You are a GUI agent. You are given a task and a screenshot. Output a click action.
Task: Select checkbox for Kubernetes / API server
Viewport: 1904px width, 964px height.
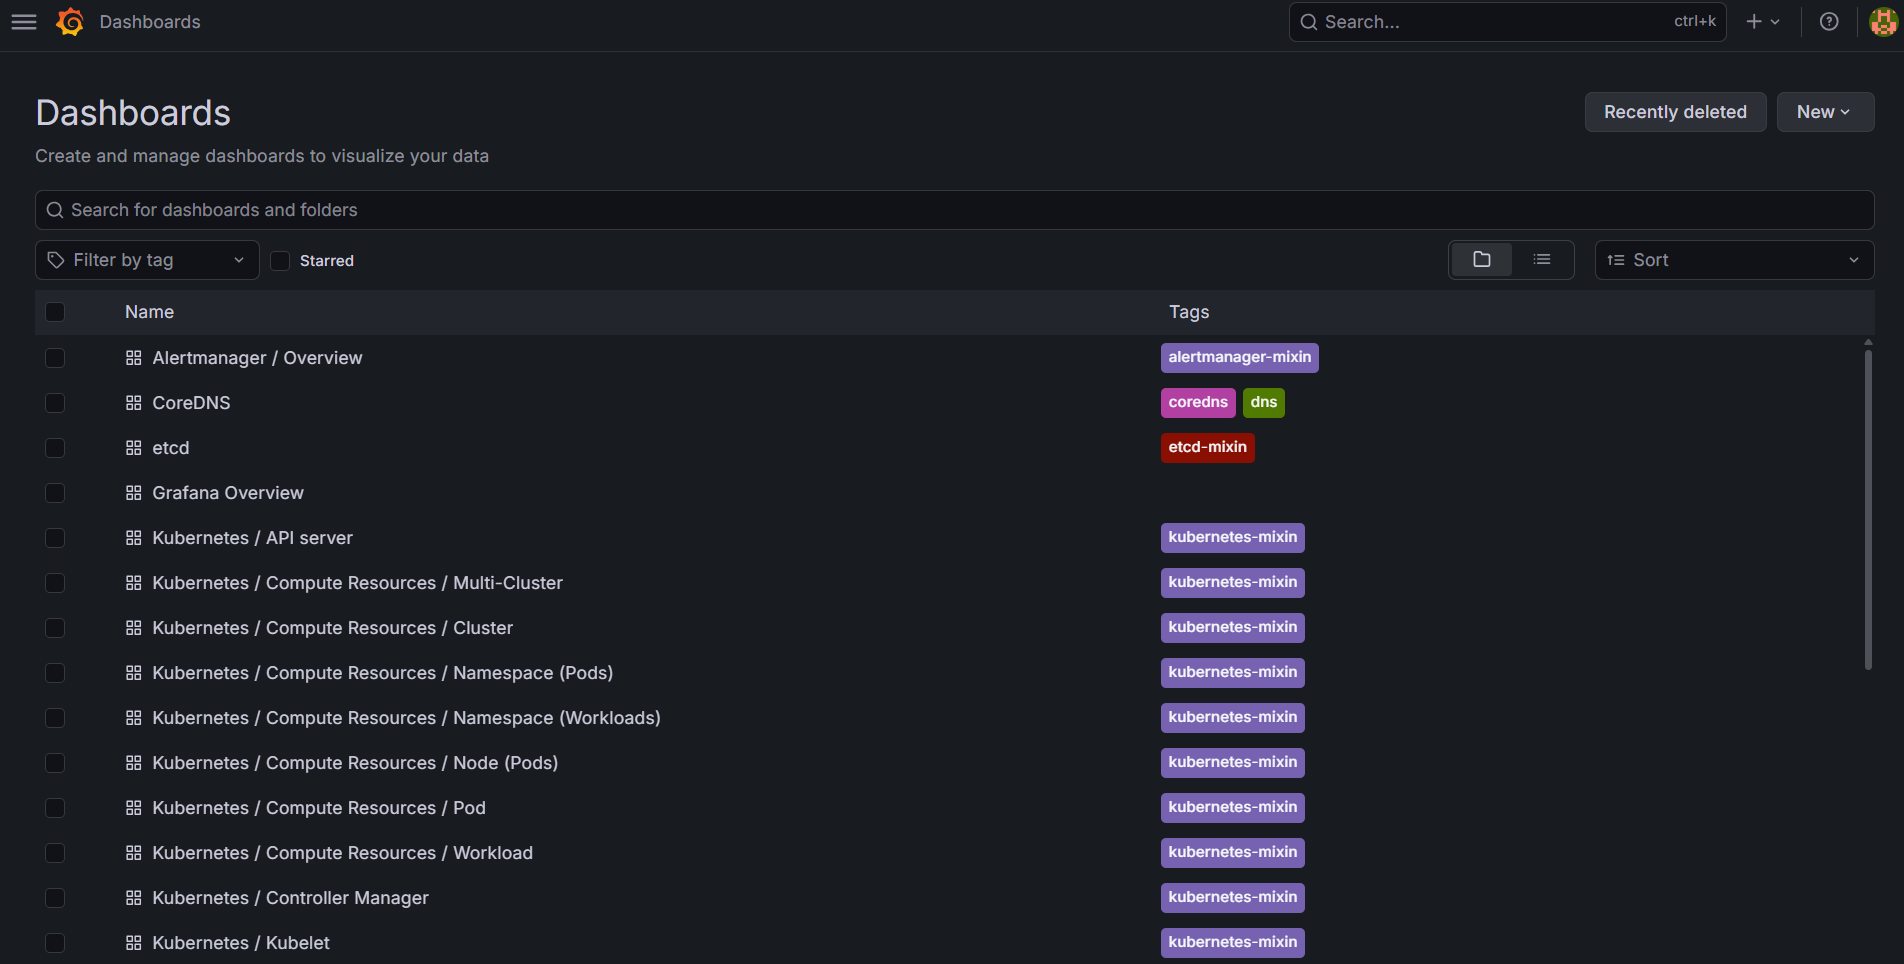(55, 538)
